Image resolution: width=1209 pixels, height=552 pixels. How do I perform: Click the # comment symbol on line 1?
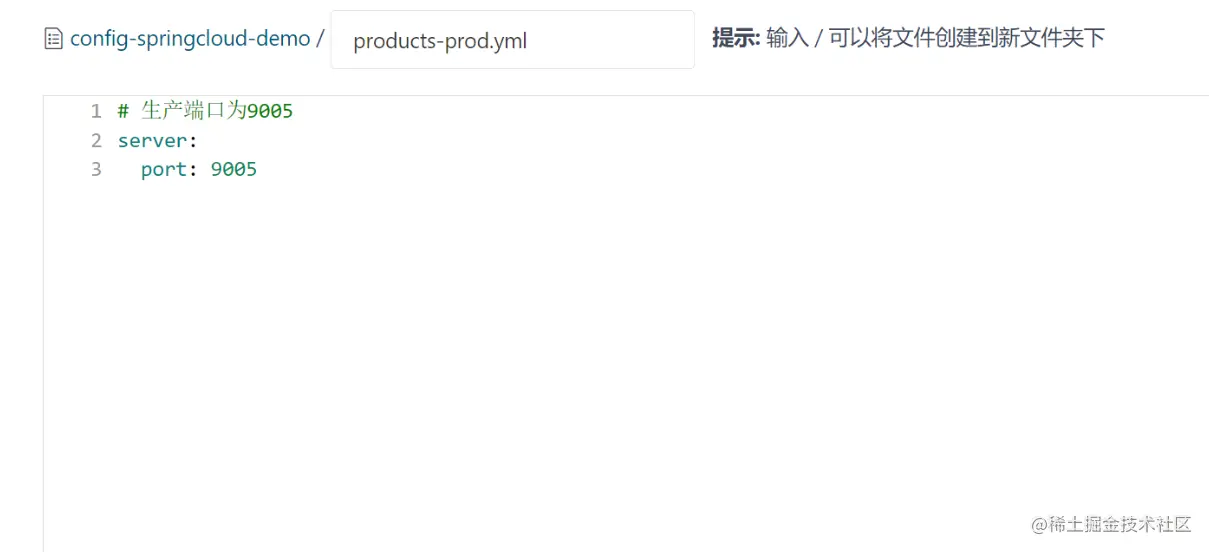(x=123, y=111)
